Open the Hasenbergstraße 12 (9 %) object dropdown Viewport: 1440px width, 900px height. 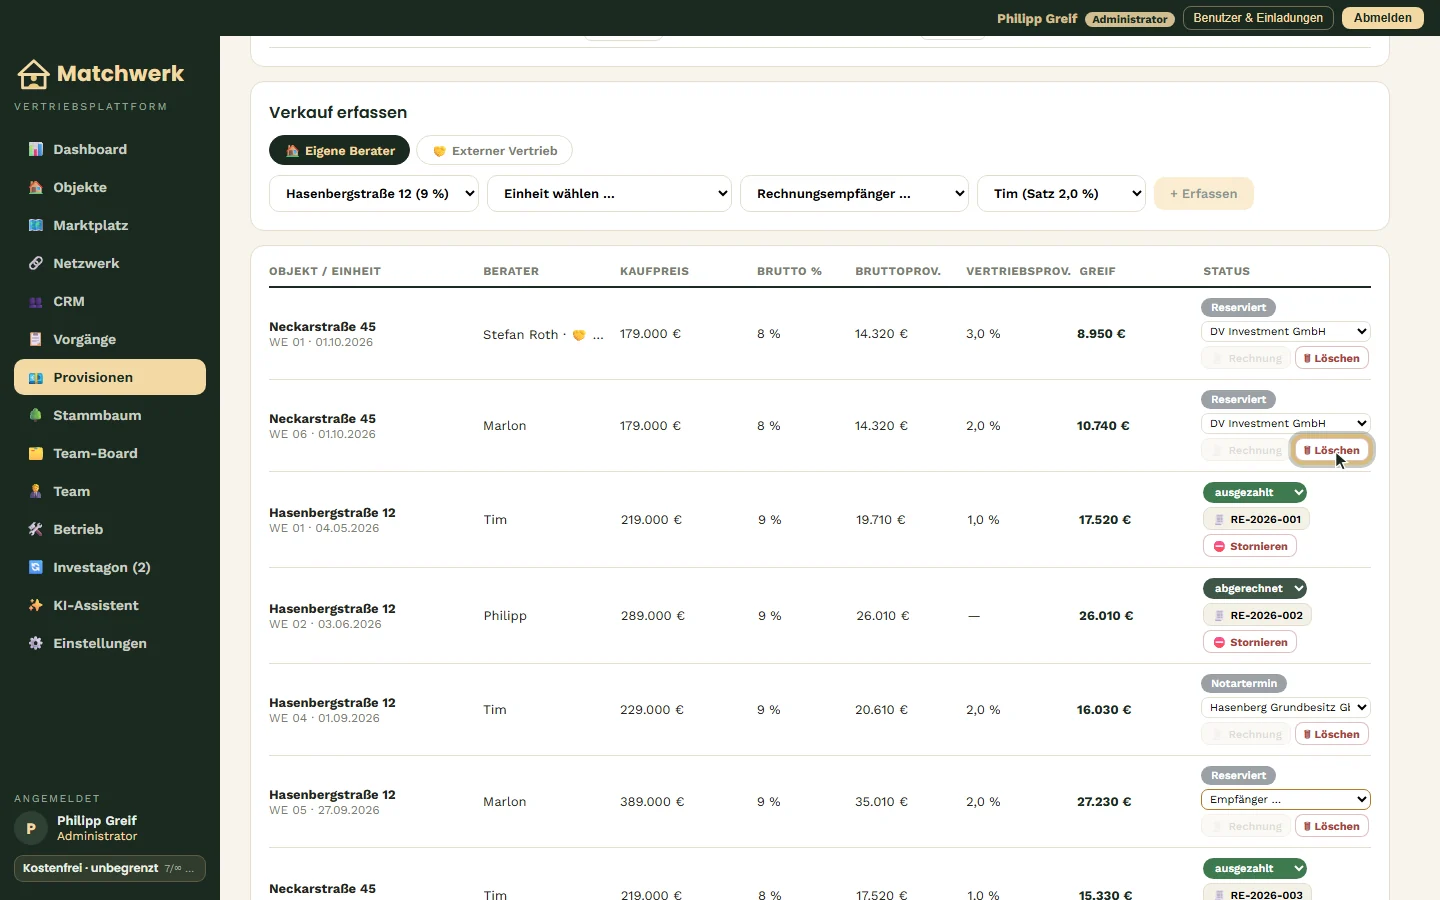(374, 194)
